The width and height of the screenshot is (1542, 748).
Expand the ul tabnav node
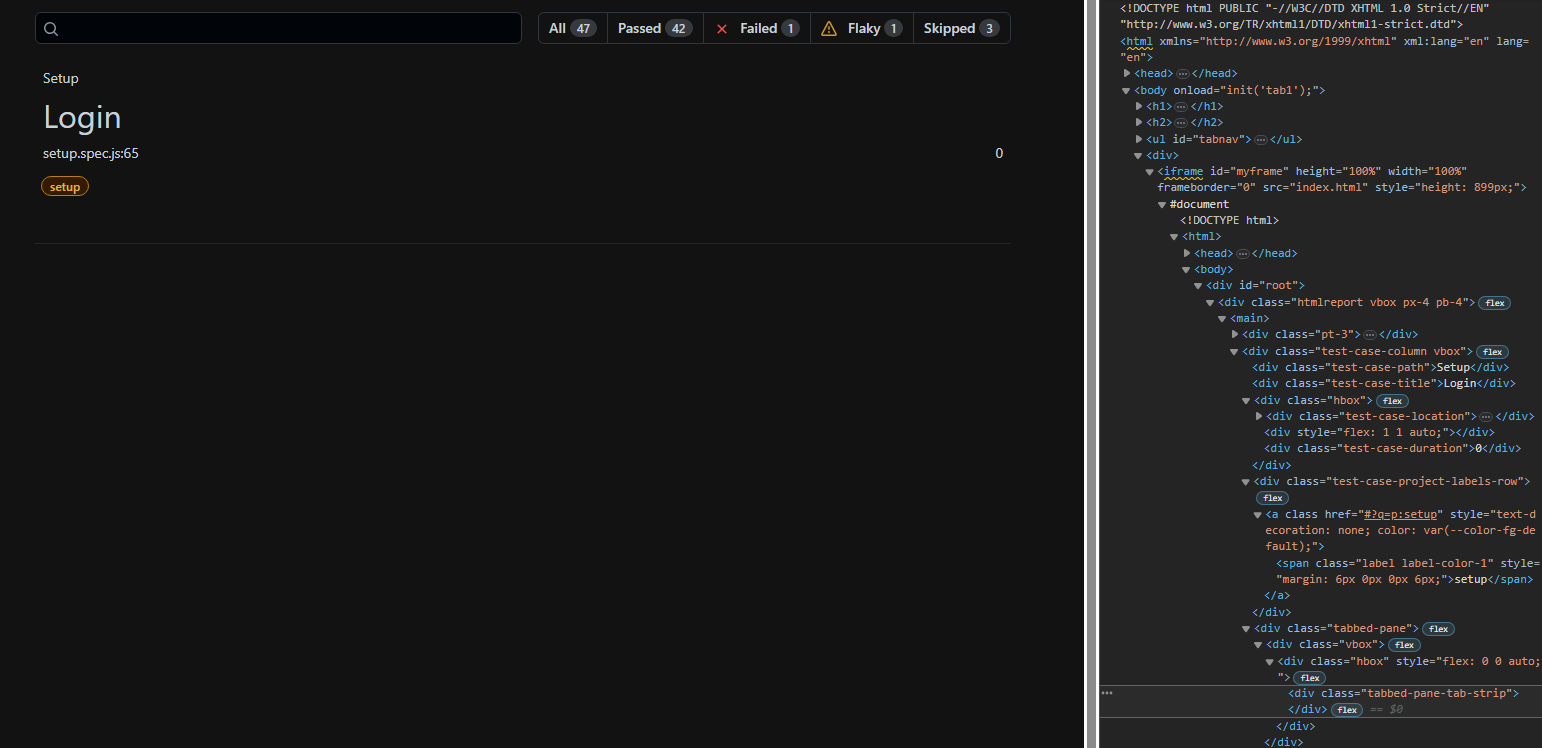tap(1139, 139)
